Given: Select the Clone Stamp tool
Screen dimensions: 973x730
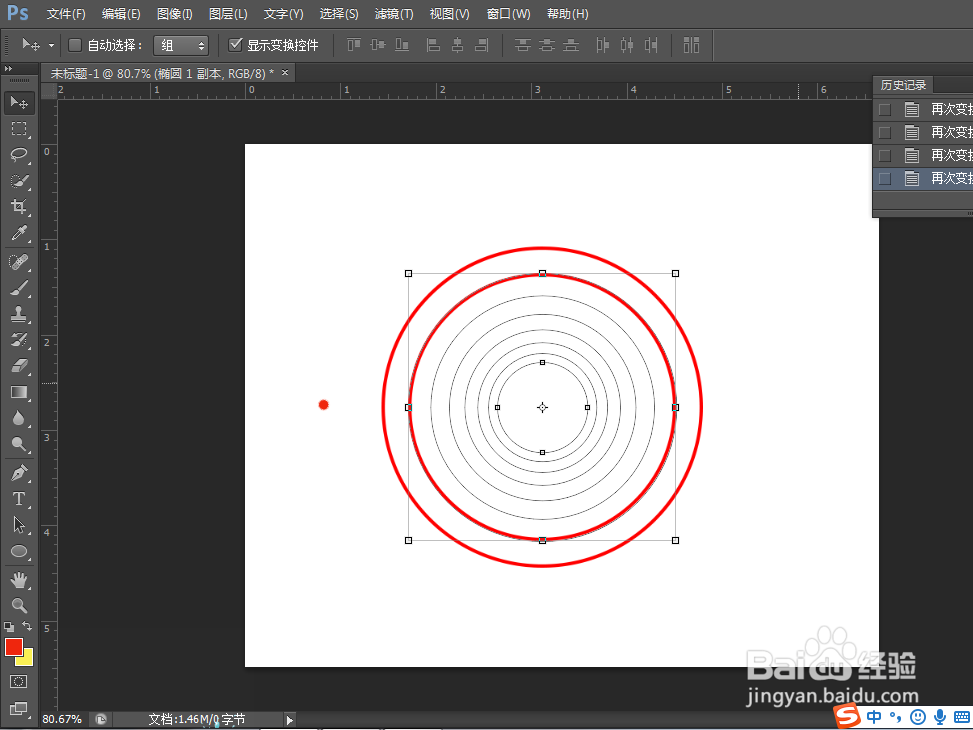Looking at the screenshot, I should (x=19, y=314).
